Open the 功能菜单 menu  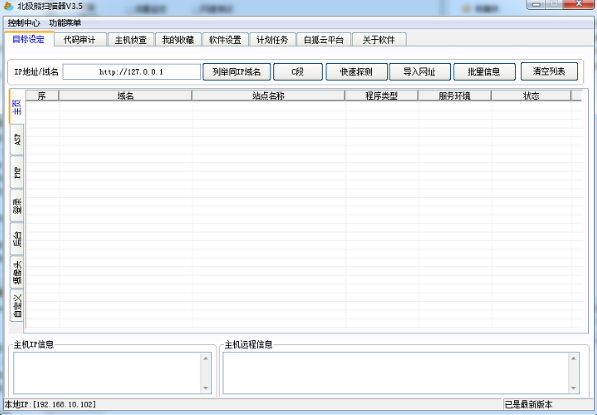(x=65, y=23)
